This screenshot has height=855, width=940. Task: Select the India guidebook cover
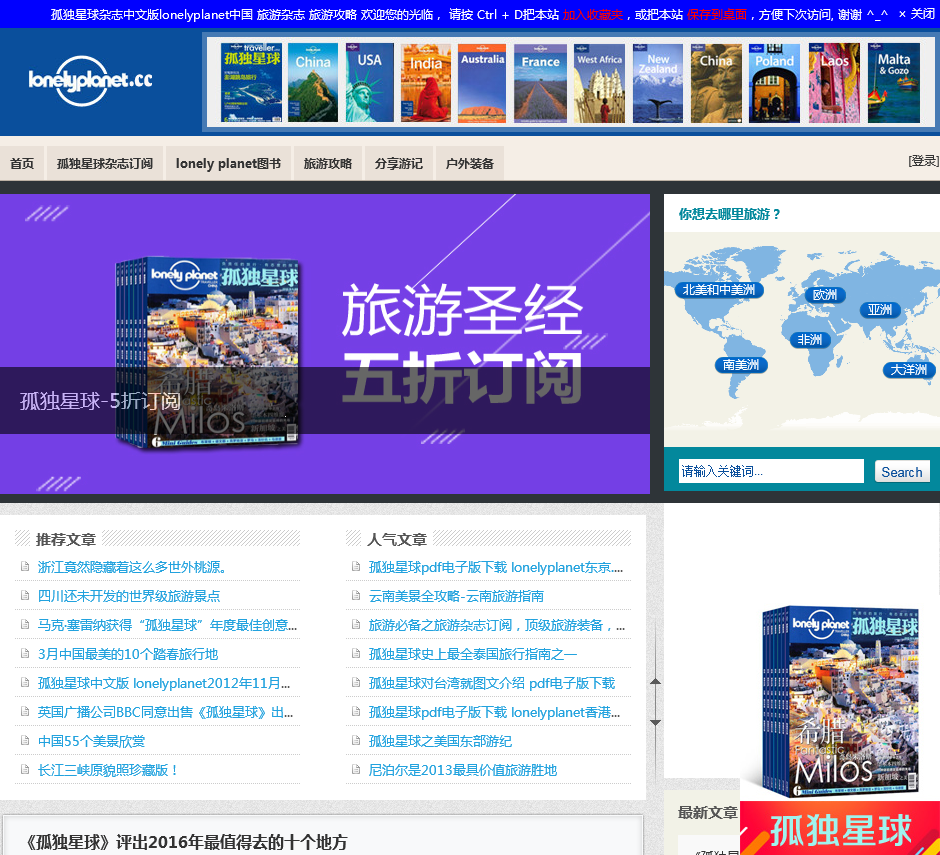click(x=426, y=83)
